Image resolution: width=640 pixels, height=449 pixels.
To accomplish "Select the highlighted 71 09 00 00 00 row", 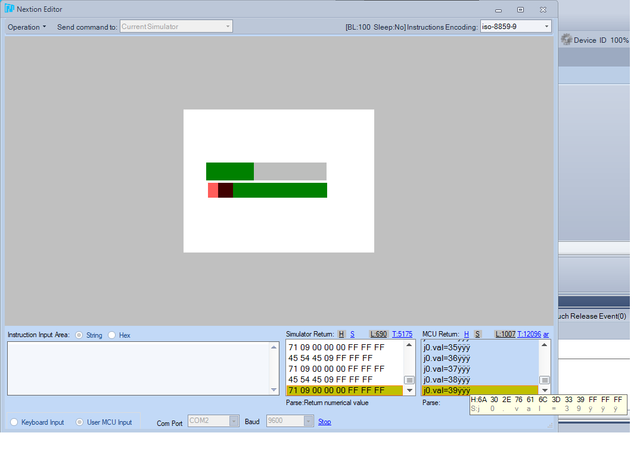I will [344, 390].
